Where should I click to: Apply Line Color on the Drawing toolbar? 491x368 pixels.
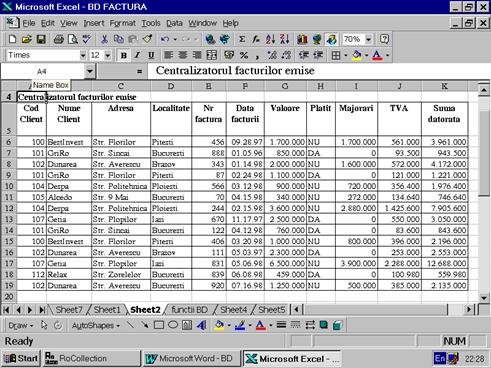click(240, 325)
